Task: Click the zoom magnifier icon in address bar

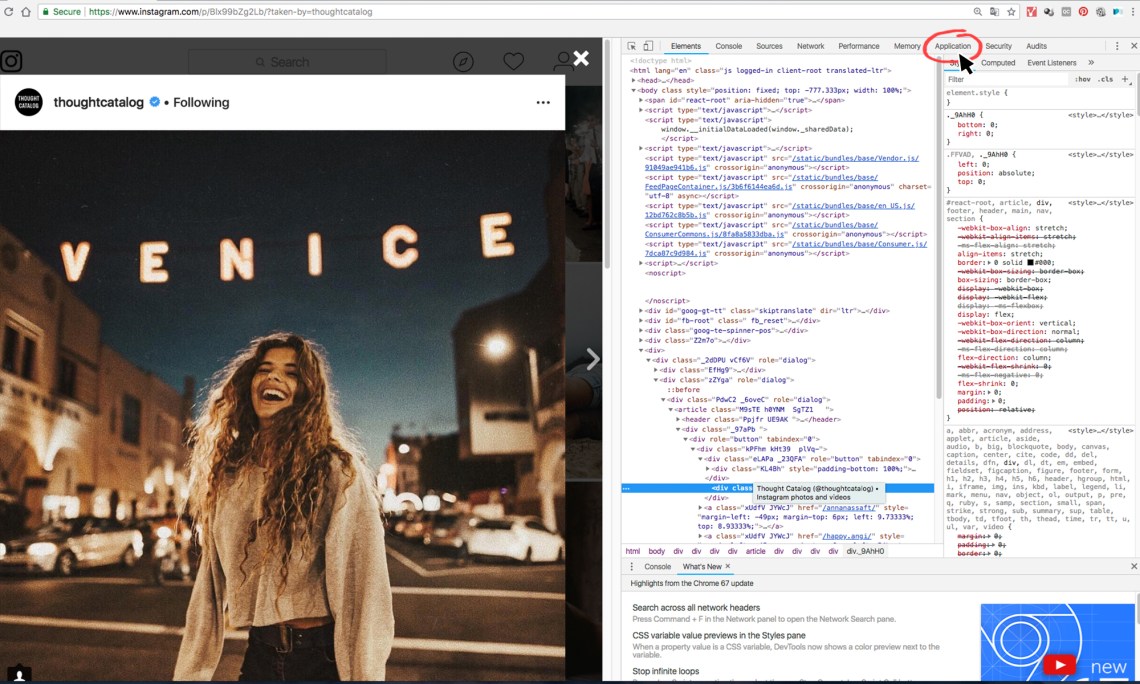Action: coord(978,12)
